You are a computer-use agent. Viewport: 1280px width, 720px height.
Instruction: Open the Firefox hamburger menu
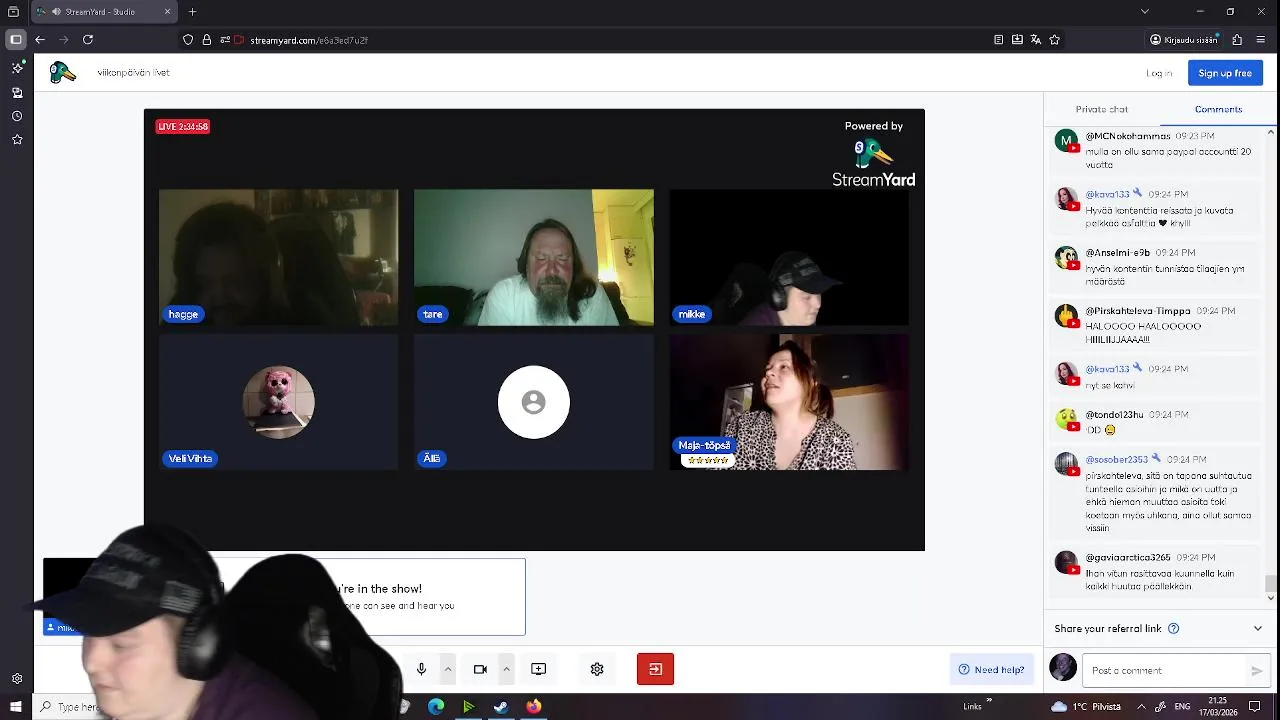1260,40
